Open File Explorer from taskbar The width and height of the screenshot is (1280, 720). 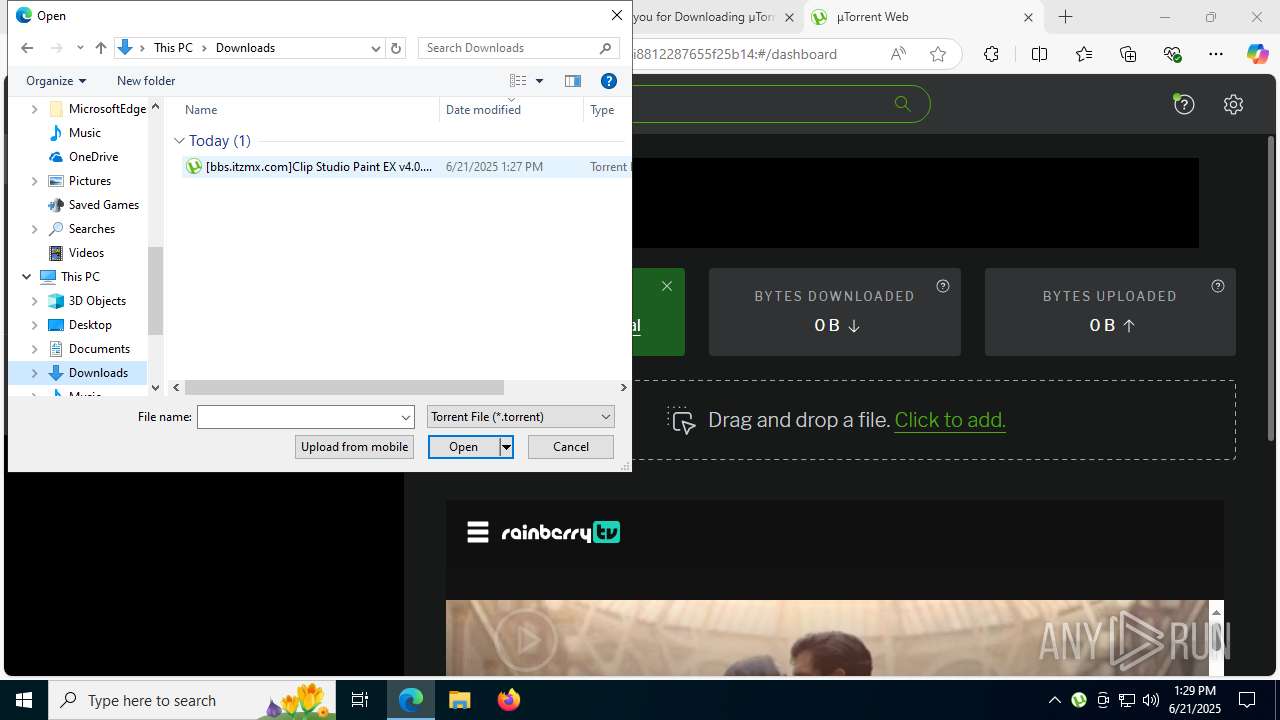click(x=459, y=700)
